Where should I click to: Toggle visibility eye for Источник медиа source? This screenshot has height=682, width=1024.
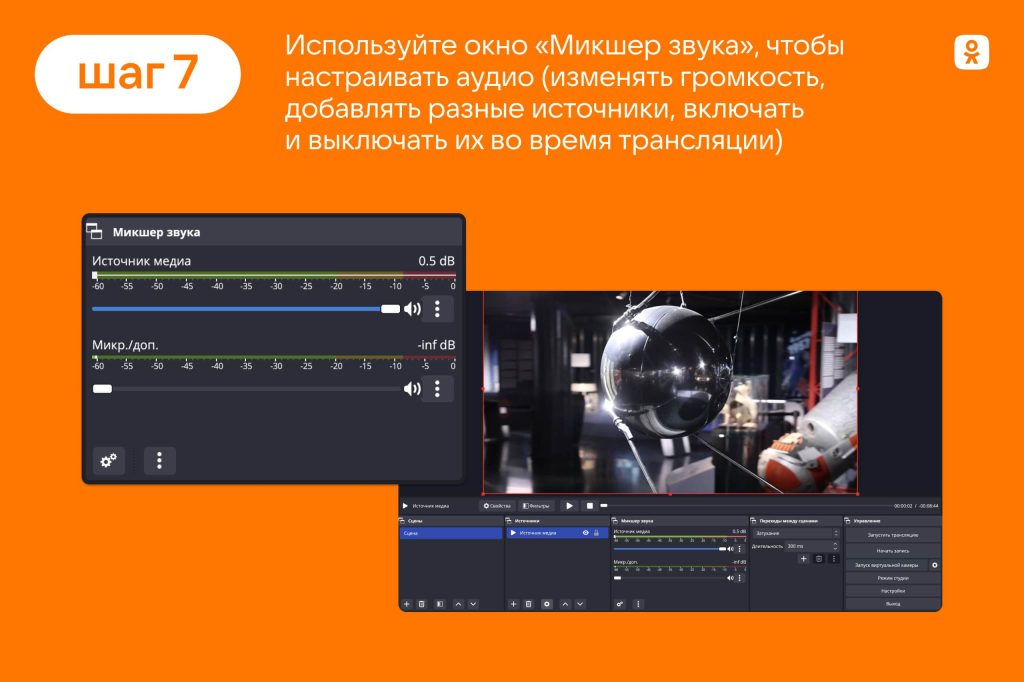click(586, 533)
